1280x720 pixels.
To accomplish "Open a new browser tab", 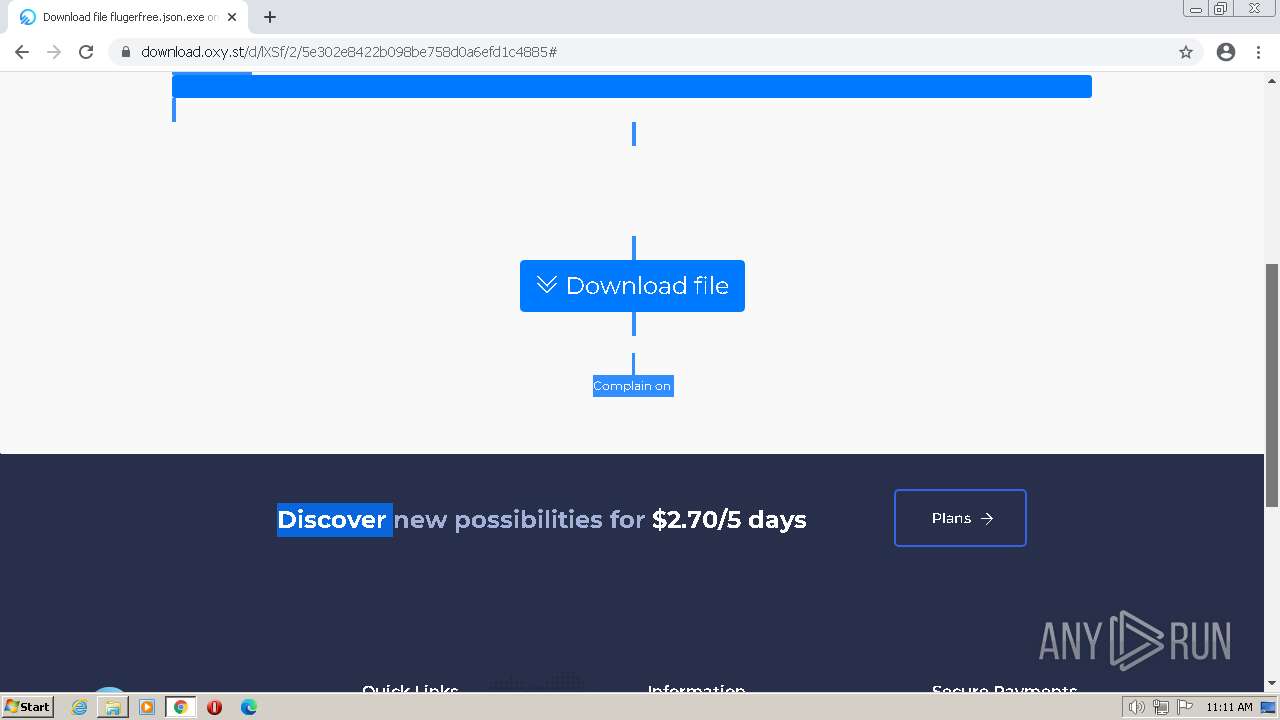I will point(270,17).
